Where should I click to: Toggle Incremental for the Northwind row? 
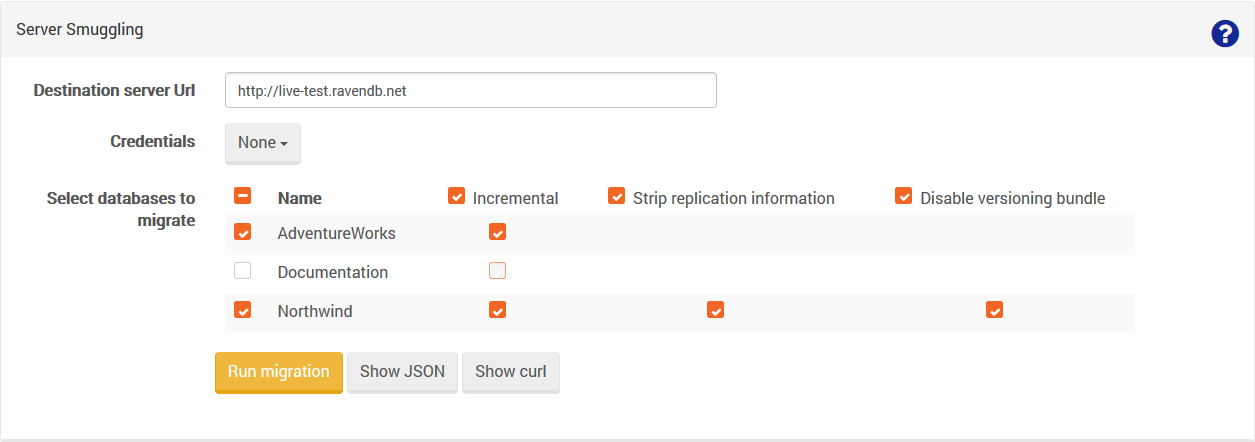pyautogui.click(x=498, y=310)
